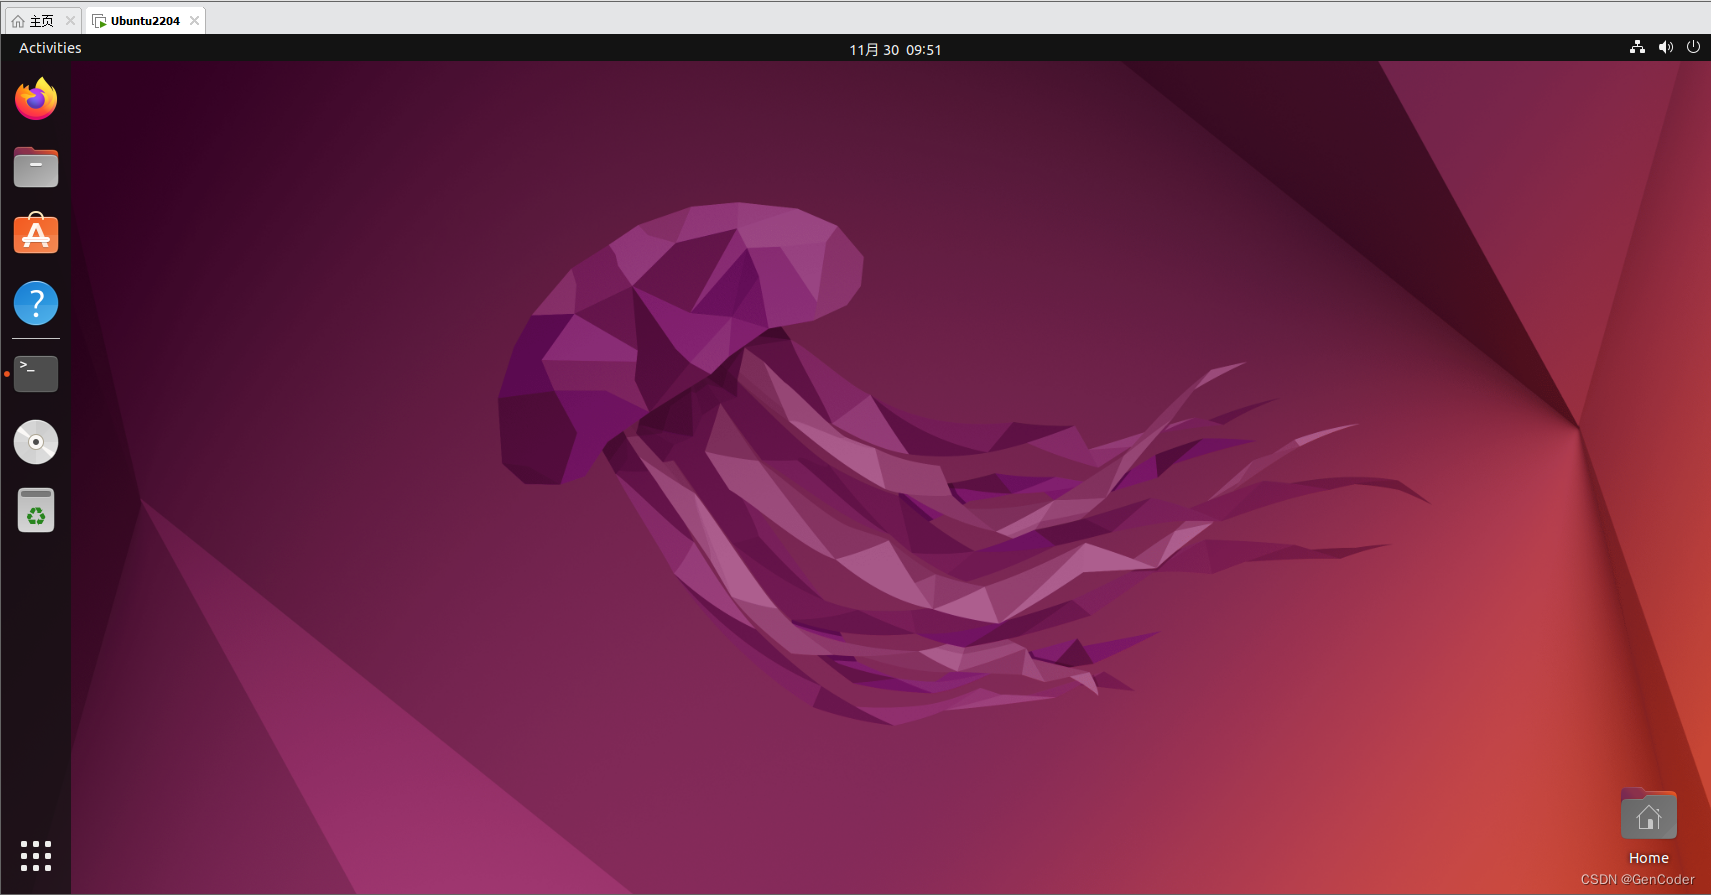Open the mounted disc icon in the dock
Image resolution: width=1711 pixels, height=895 pixels.
36,442
